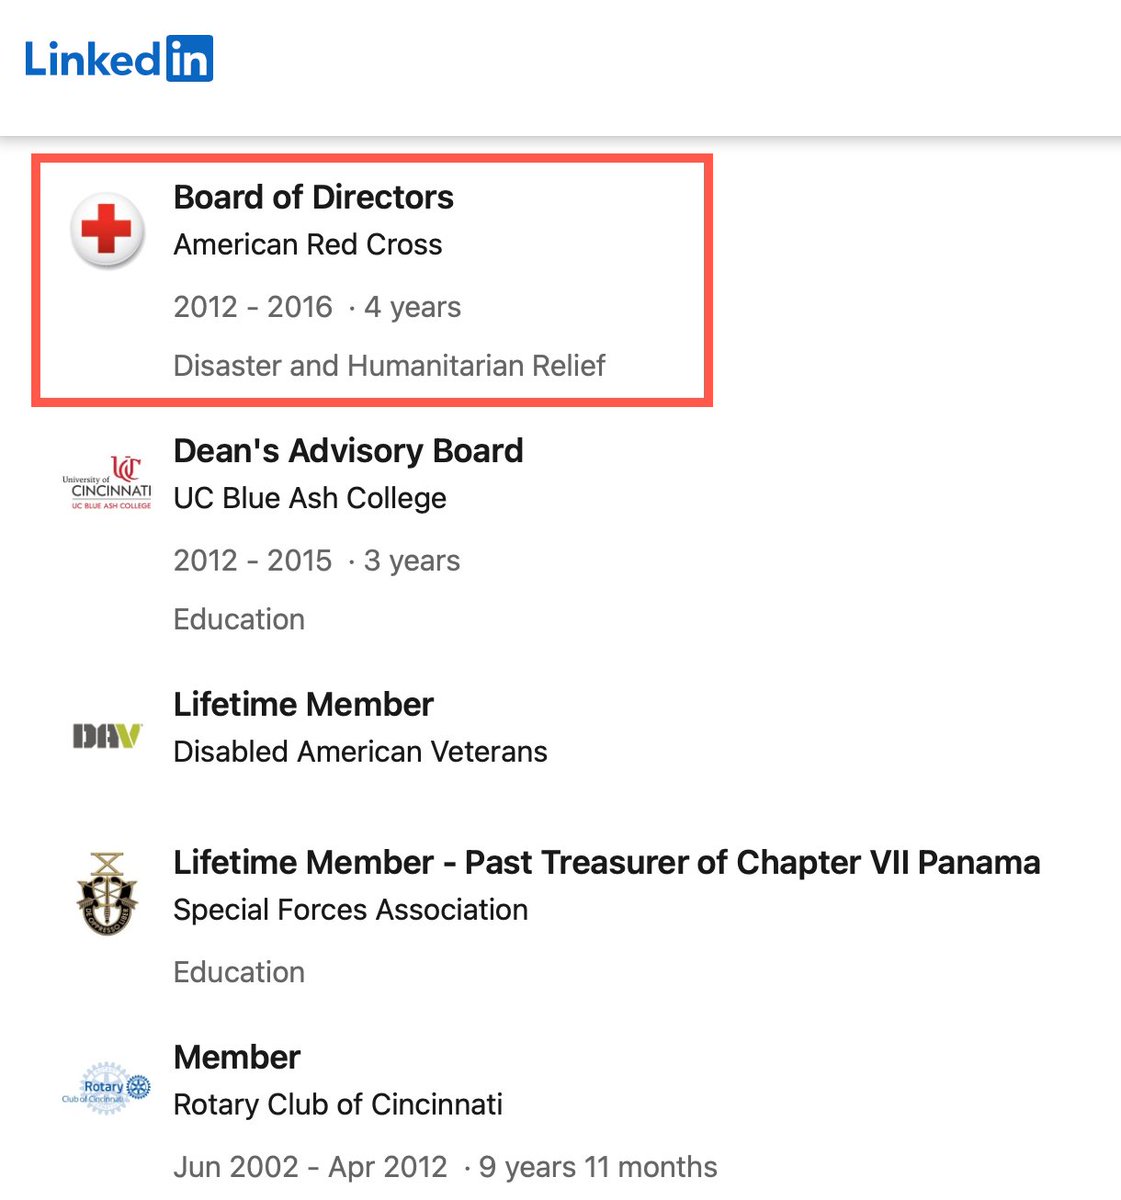Click Past Treasurer of Chapter VII Panama title
The width and height of the screenshot is (1121, 1200).
click(x=606, y=862)
